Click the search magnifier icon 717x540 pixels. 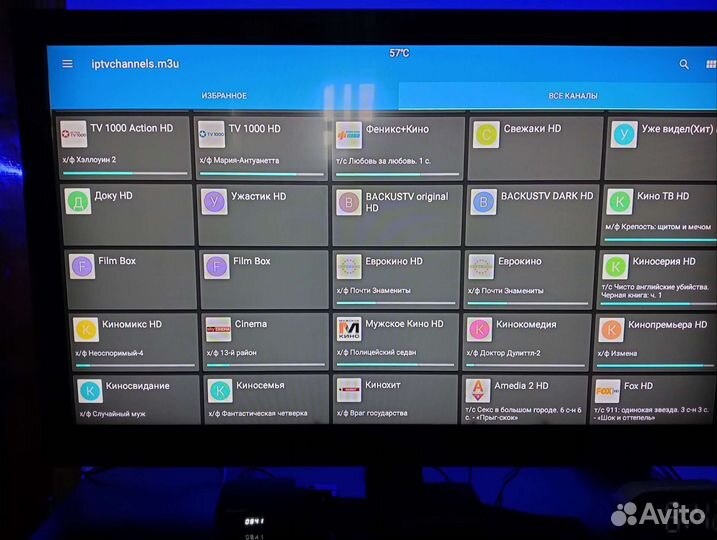(x=684, y=64)
